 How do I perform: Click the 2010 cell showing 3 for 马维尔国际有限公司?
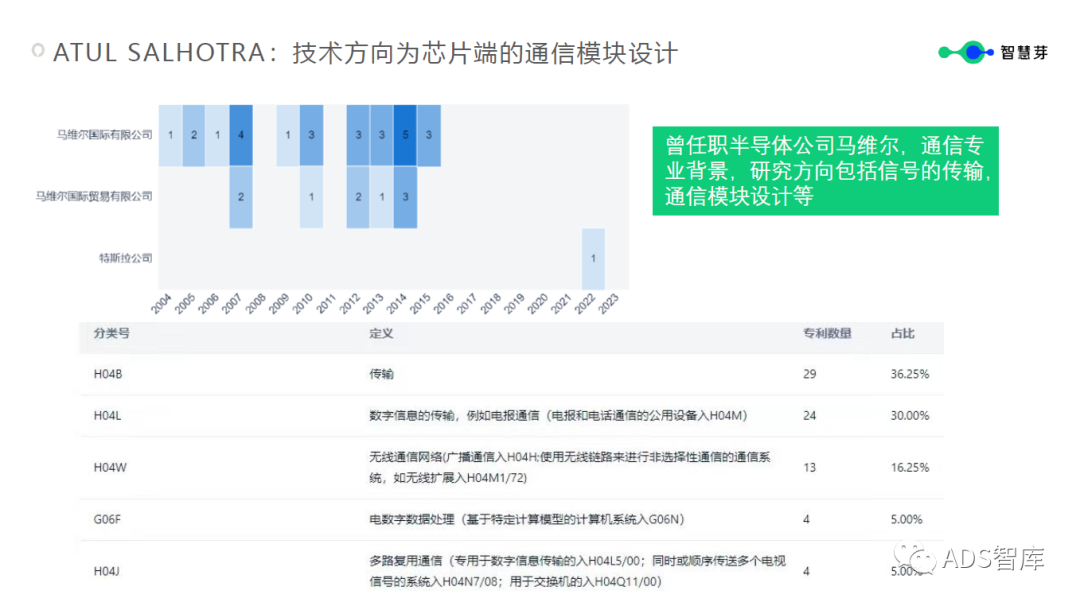coord(311,135)
